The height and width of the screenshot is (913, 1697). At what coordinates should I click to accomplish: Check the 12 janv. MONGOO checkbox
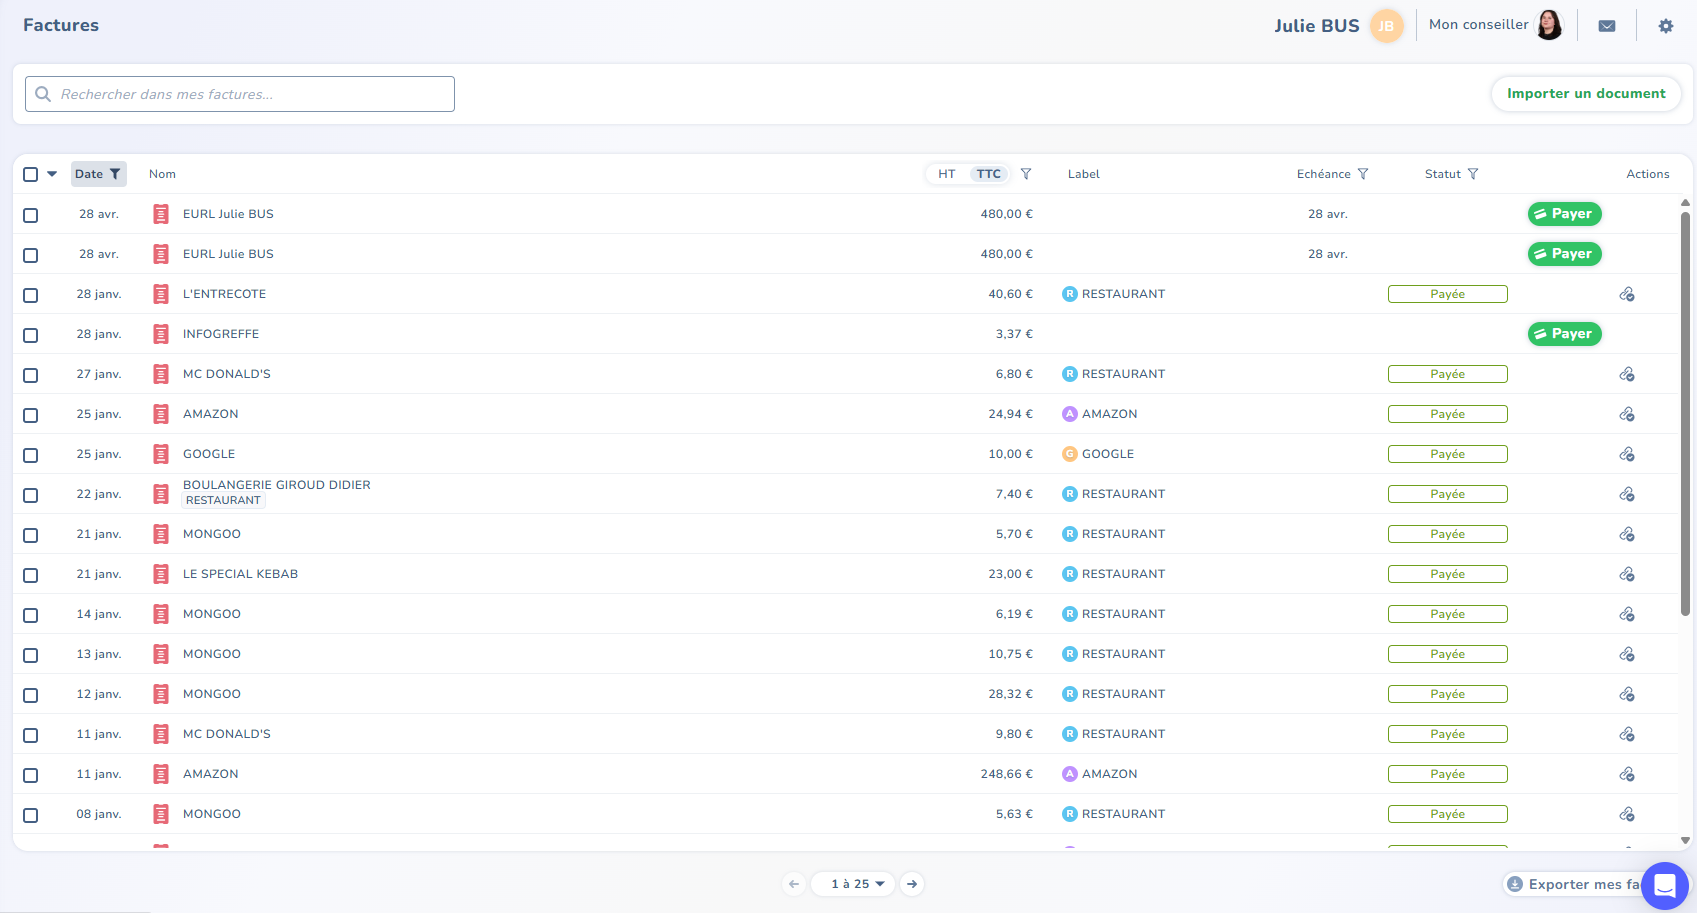30,695
